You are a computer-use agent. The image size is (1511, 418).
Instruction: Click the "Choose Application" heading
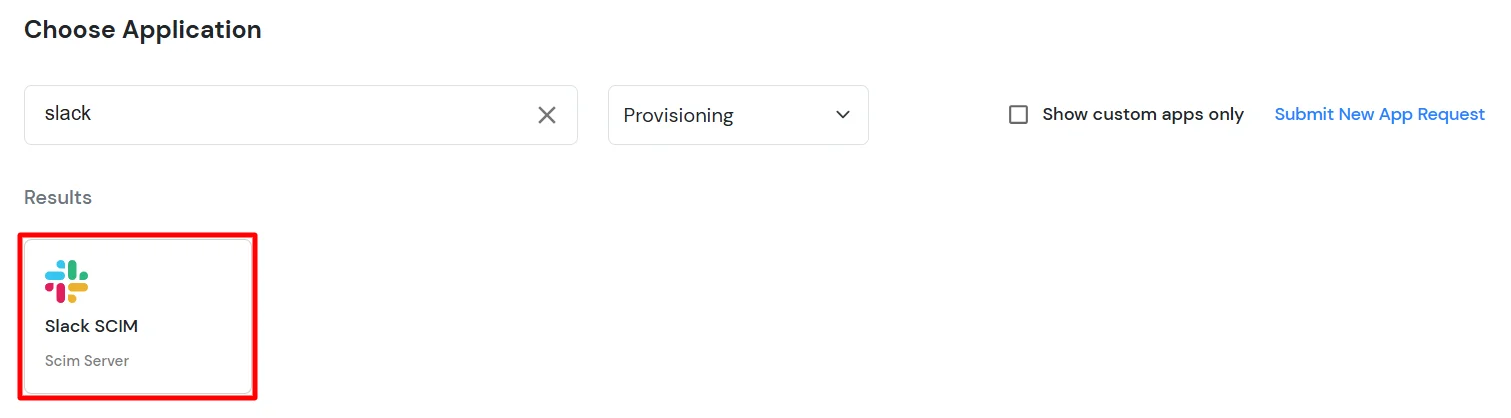tap(142, 30)
